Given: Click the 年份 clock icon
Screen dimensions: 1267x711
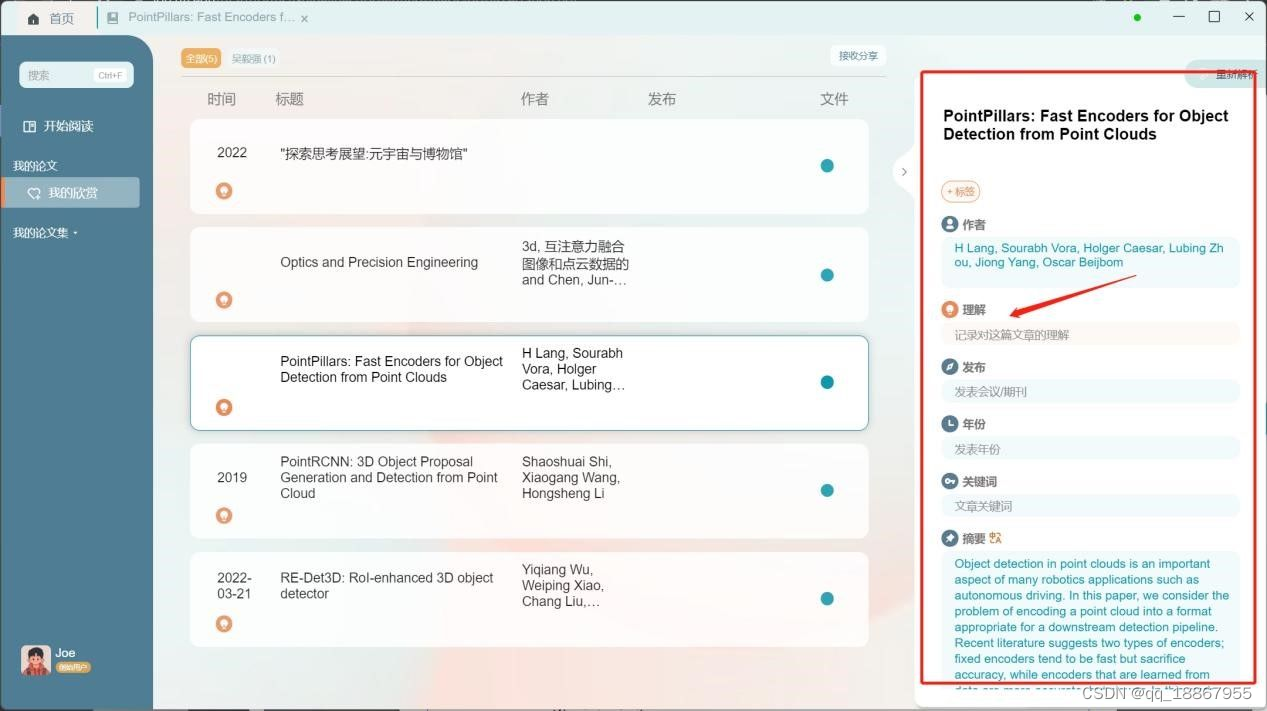Looking at the screenshot, I should [x=950, y=424].
